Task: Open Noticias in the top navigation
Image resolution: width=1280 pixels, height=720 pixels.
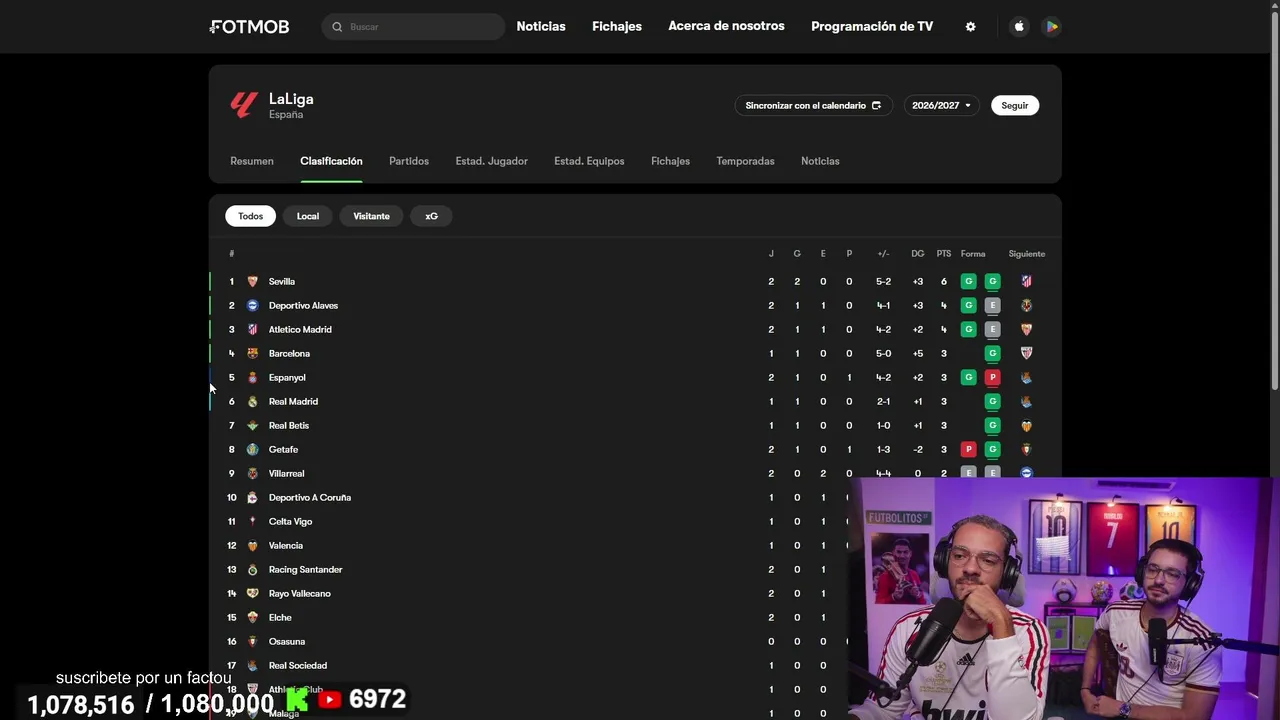Action: click(541, 26)
